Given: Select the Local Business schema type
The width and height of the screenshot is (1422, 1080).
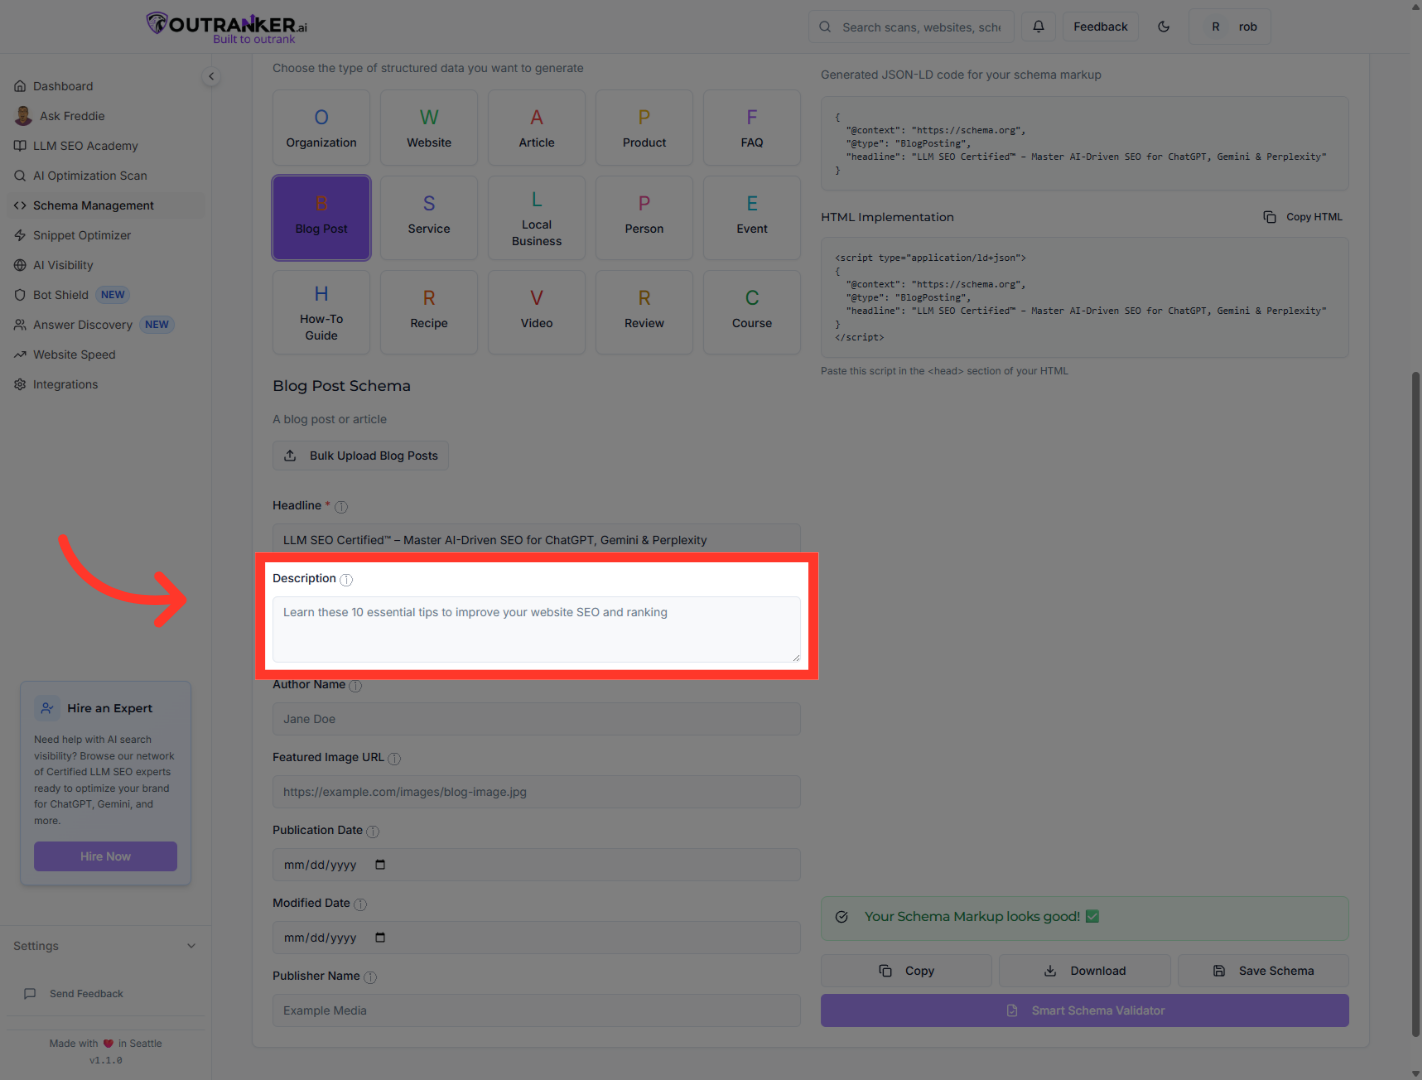Looking at the screenshot, I should [x=537, y=218].
